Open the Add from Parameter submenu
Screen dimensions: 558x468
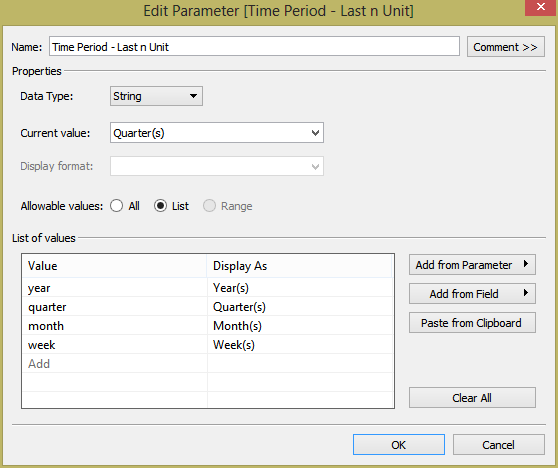472,264
